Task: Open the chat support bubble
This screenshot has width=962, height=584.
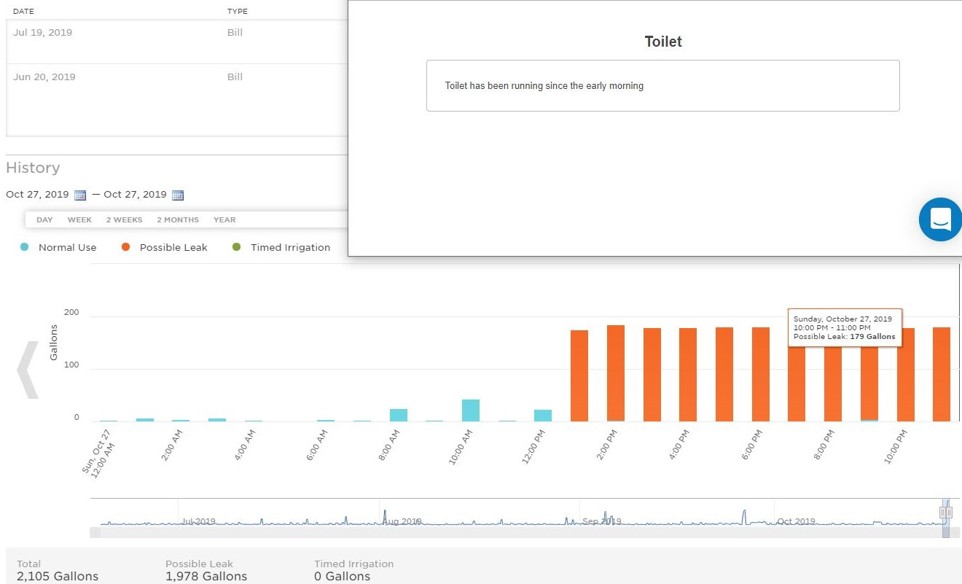Action: (x=940, y=219)
